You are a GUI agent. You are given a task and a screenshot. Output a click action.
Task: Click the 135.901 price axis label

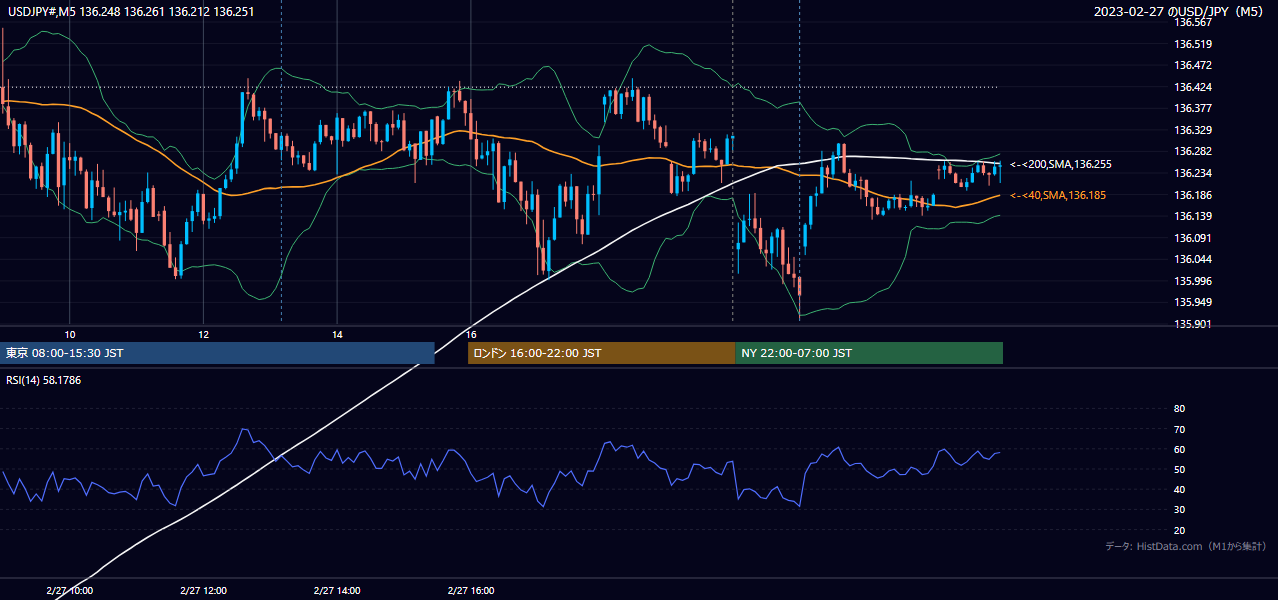[x=1192, y=324]
